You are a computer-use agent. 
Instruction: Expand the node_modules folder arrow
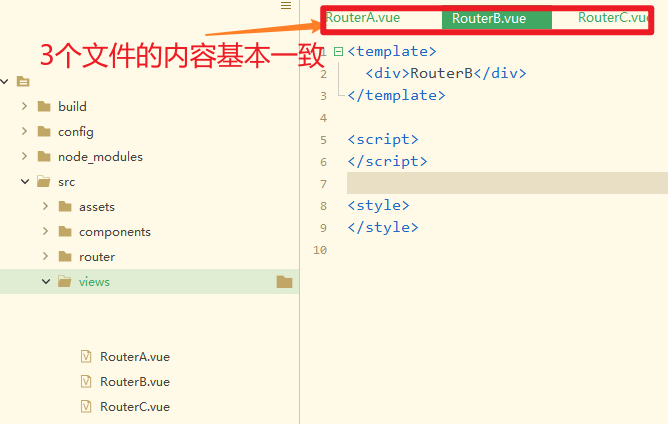pos(25,156)
